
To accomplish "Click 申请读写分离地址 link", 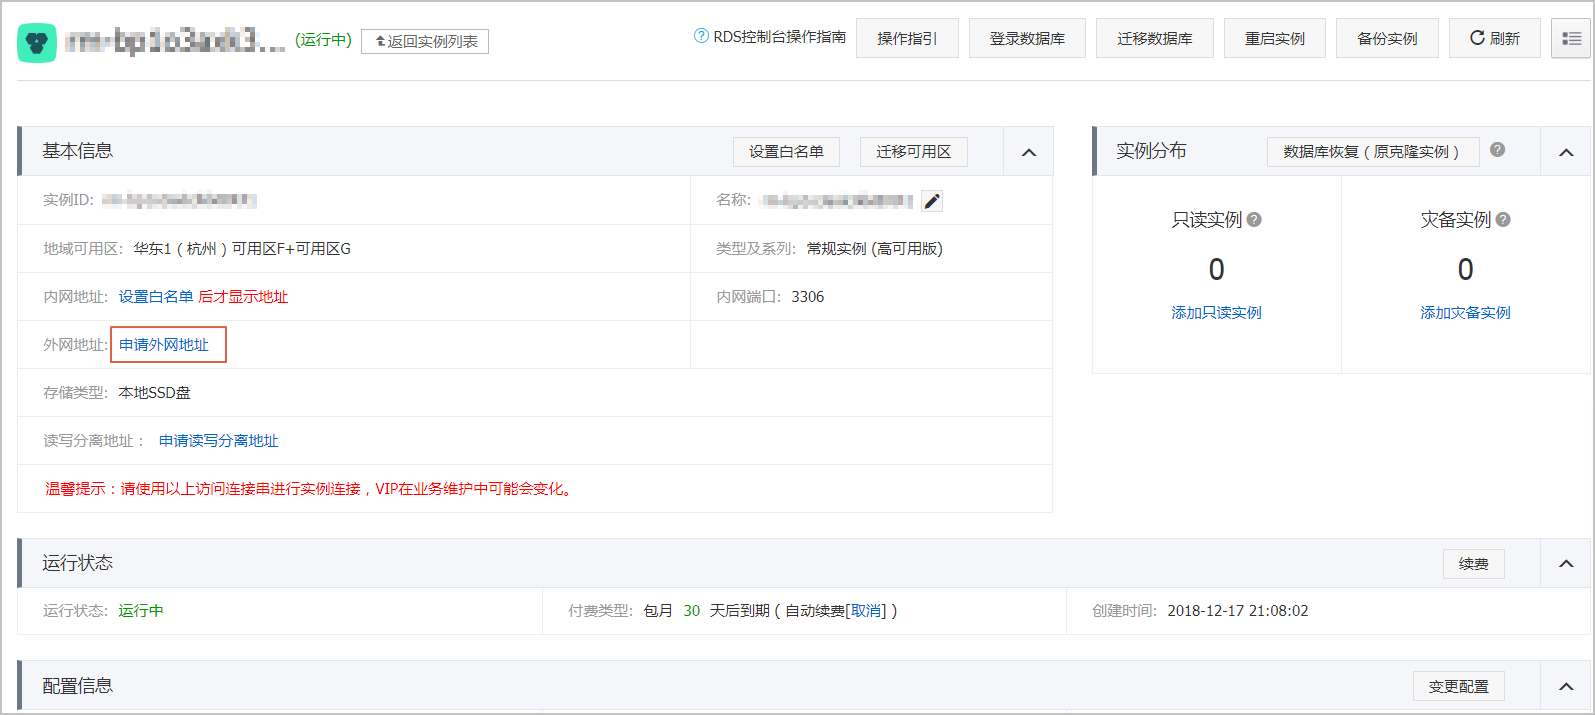I will 219,441.
